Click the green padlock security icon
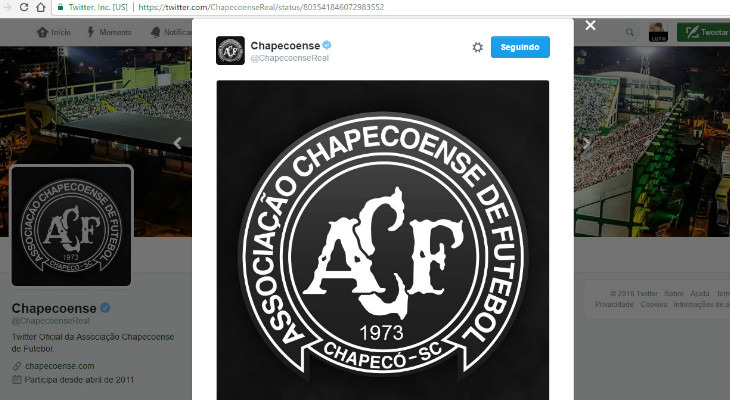730x400 pixels. pyautogui.click(x=61, y=7)
